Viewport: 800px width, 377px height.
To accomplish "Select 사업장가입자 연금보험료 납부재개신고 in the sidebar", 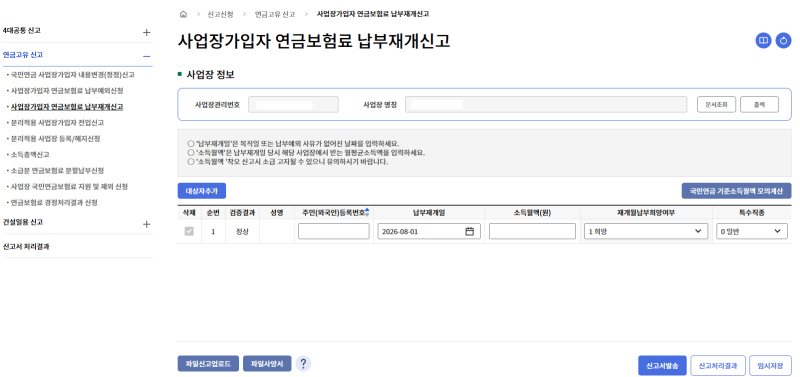I will click(67, 107).
